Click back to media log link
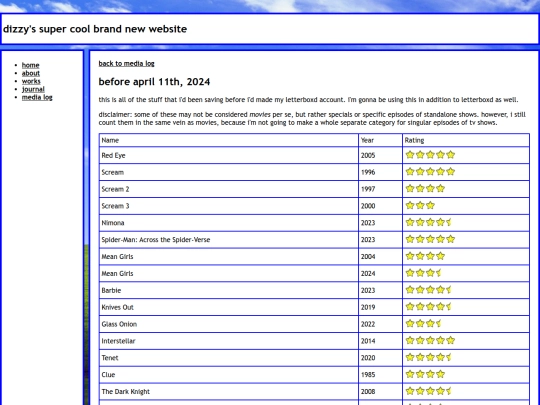This screenshot has width=540, height=405. (126, 63)
